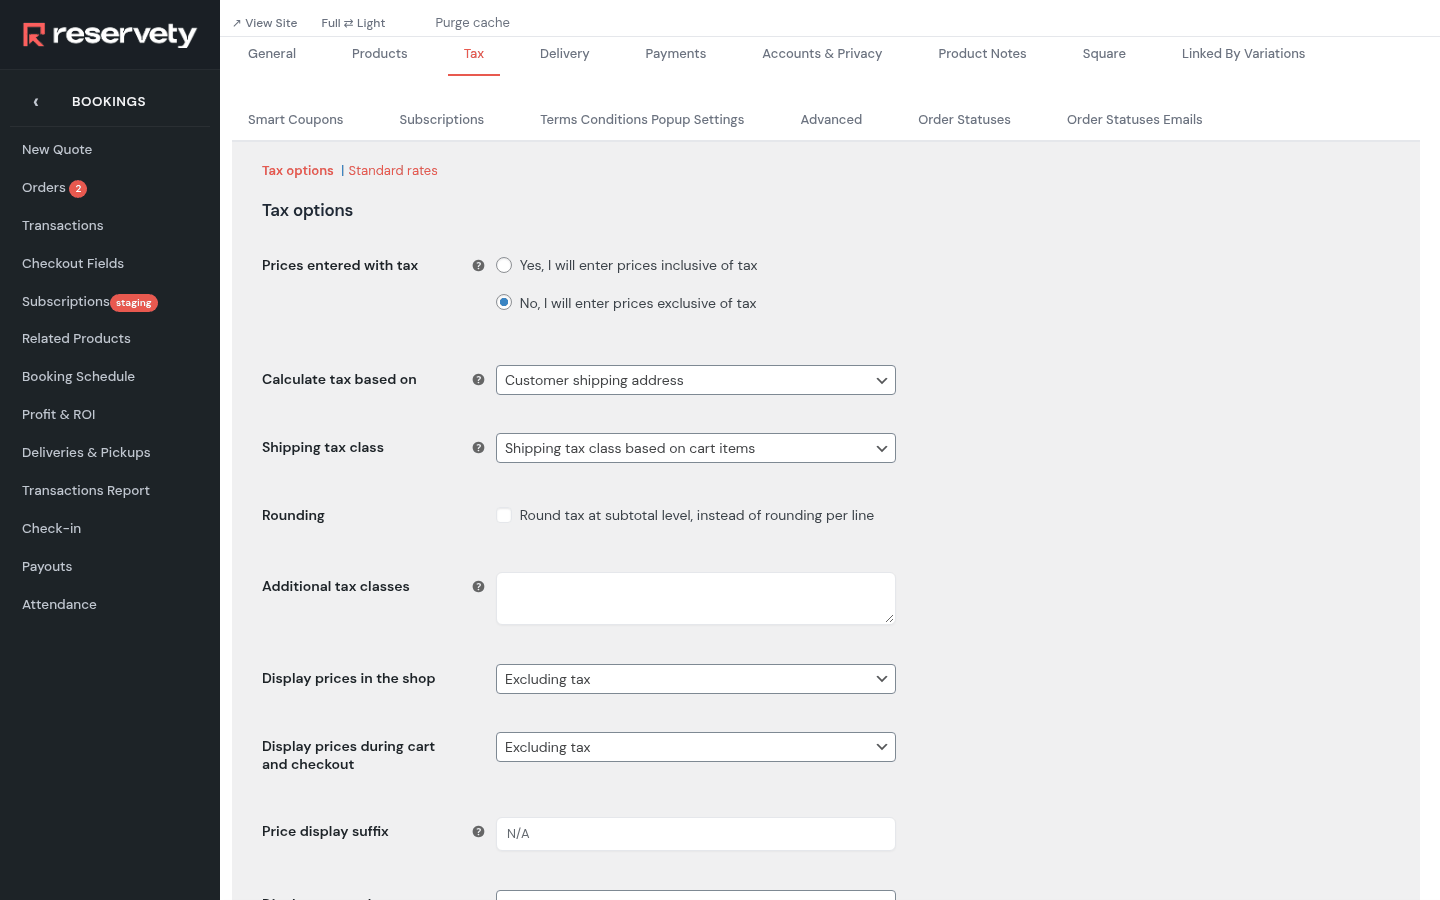The image size is (1440, 900).
Task: Click the Orders count badge
Action: click(78, 189)
